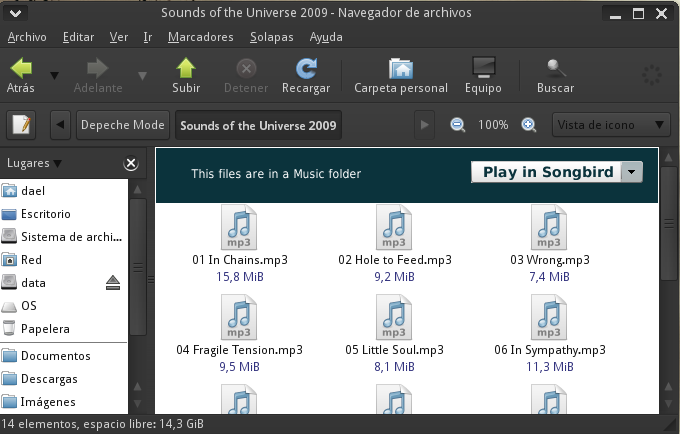Select 02 Hole to Feed.mp3 file icon
Viewport: 680px width, 434px height.
pyautogui.click(x=394, y=227)
